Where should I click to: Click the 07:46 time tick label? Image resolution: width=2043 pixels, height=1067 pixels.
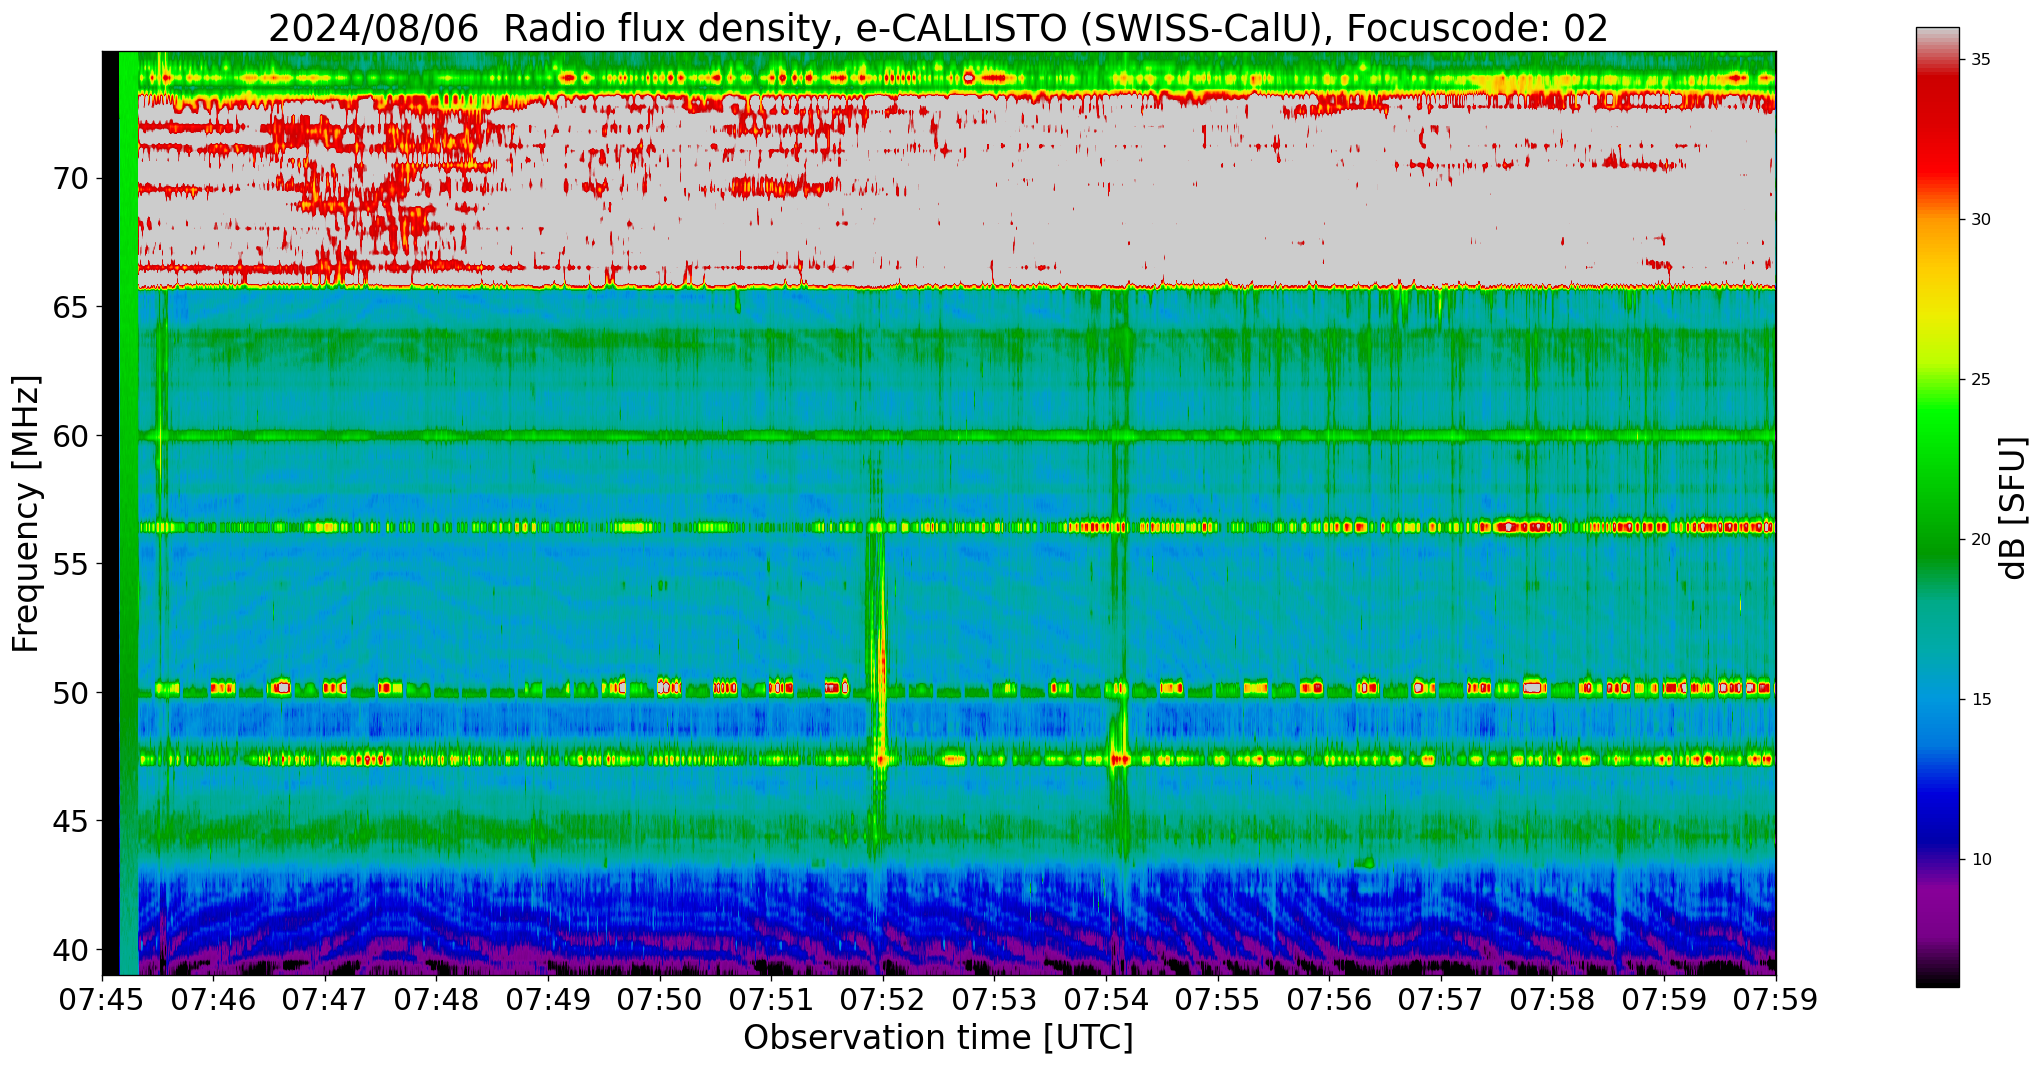click(214, 1000)
